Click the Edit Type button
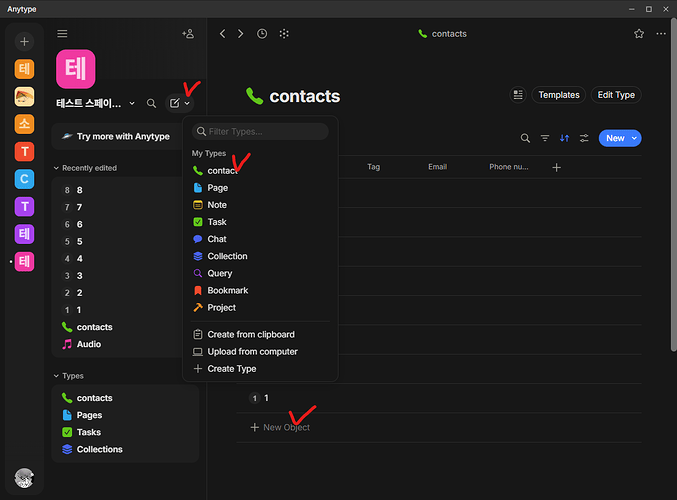The width and height of the screenshot is (677, 500). pyautogui.click(x=616, y=95)
